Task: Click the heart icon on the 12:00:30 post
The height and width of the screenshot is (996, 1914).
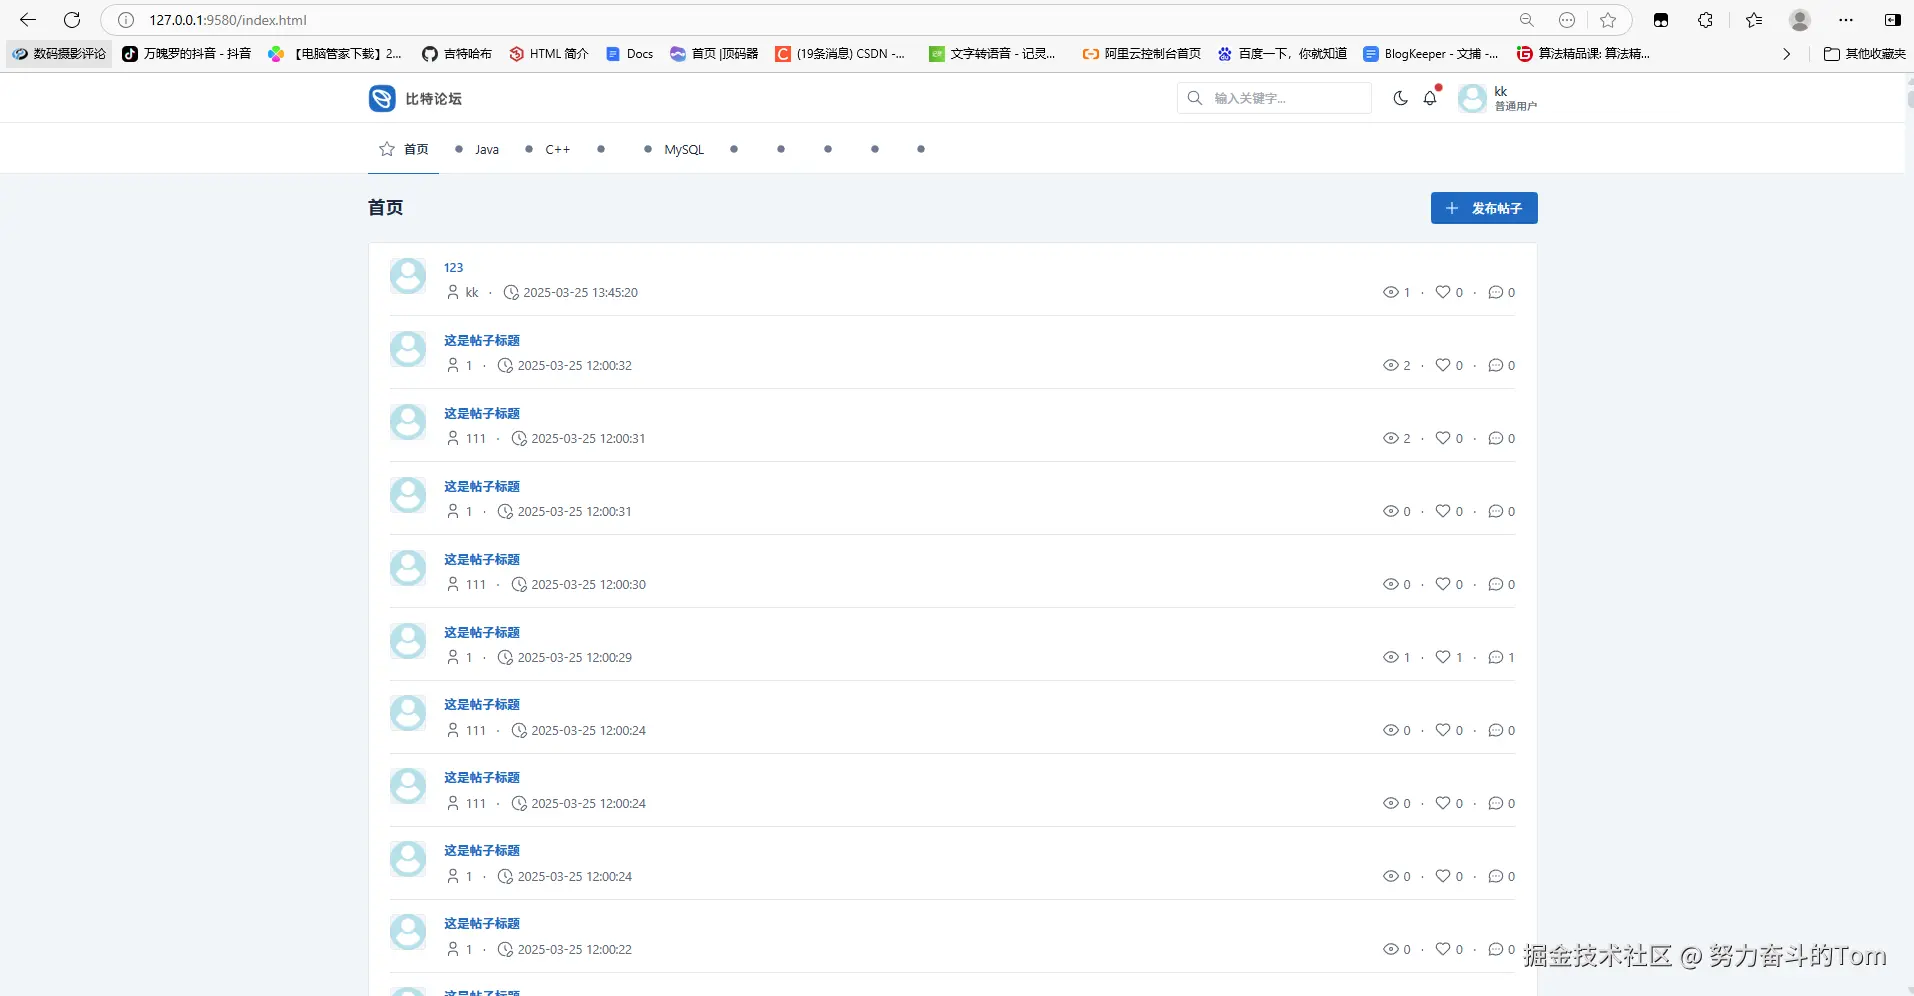Action: [x=1443, y=584]
